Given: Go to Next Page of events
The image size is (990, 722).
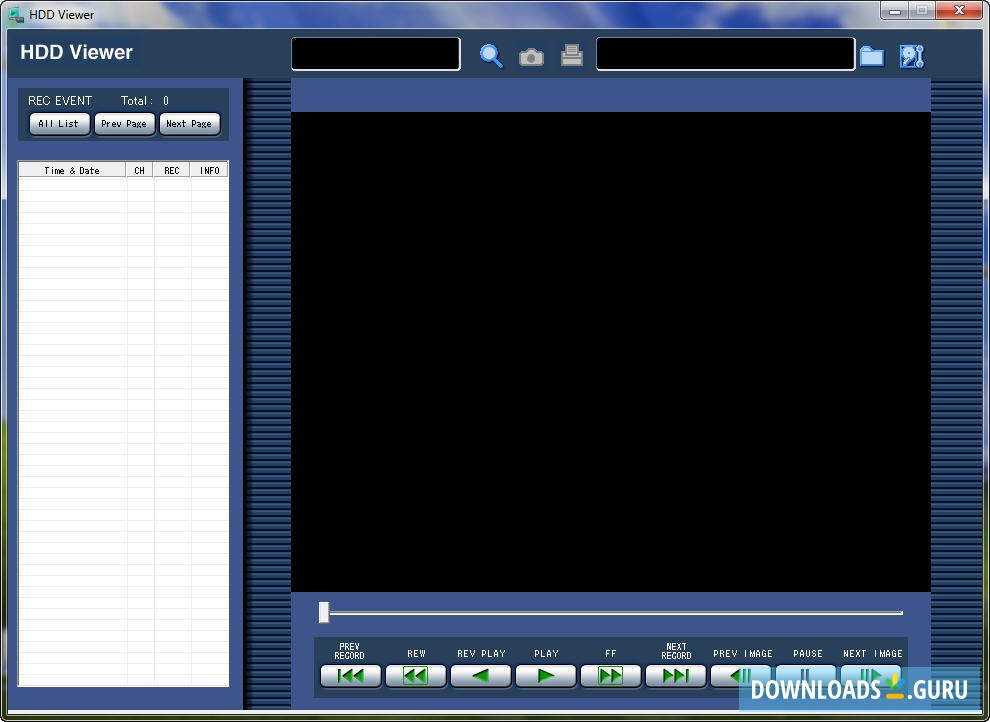Looking at the screenshot, I should click(189, 124).
